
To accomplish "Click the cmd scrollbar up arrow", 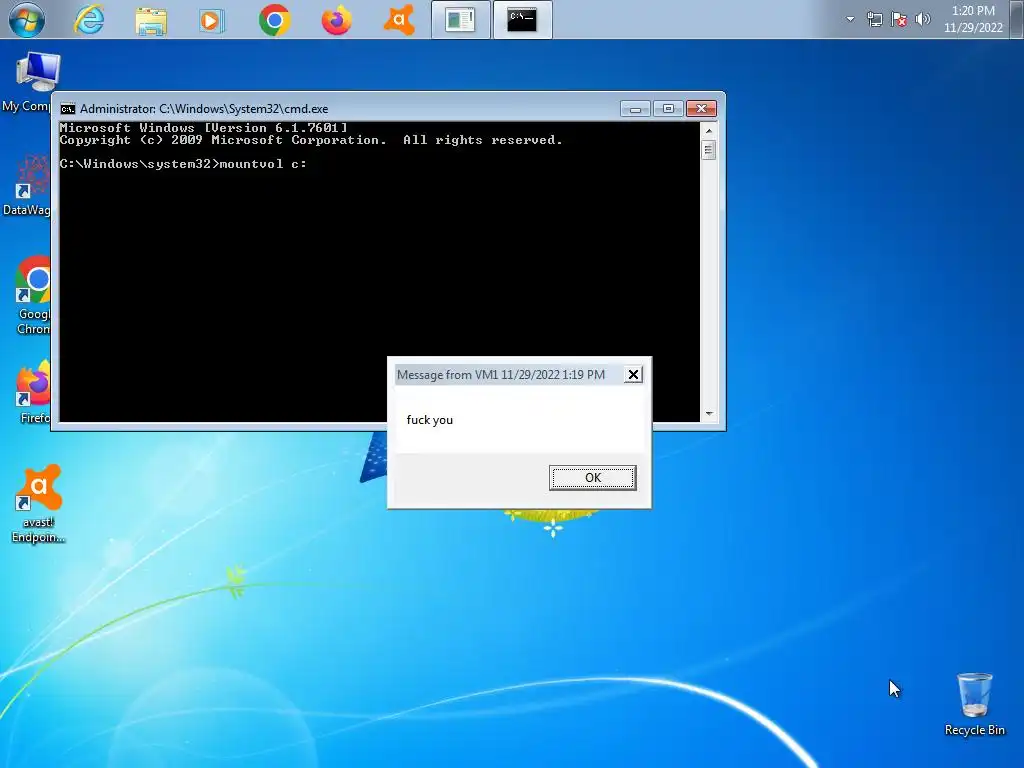I will [709, 131].
